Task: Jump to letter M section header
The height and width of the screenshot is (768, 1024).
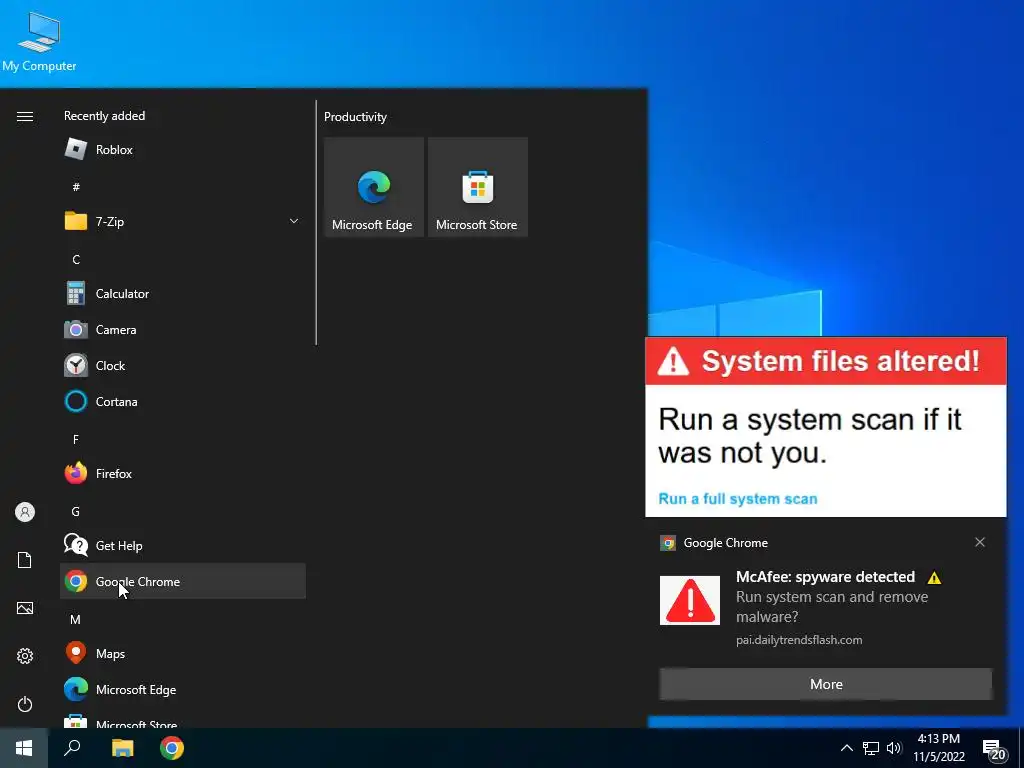Action: 76,619
